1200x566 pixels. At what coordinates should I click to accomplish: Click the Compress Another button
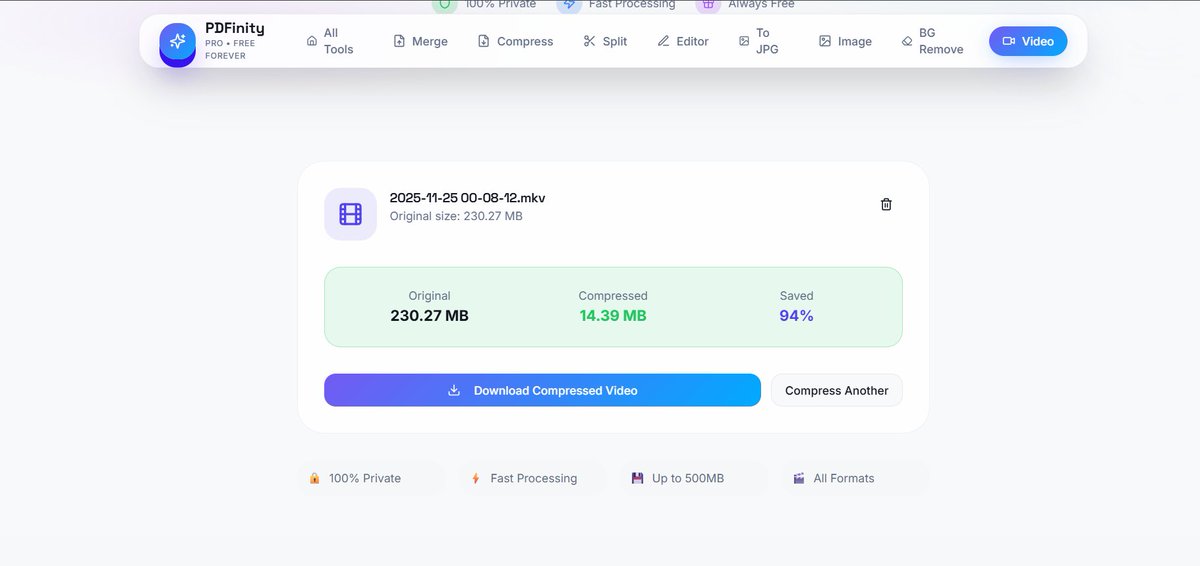click(x=837, y=390)
